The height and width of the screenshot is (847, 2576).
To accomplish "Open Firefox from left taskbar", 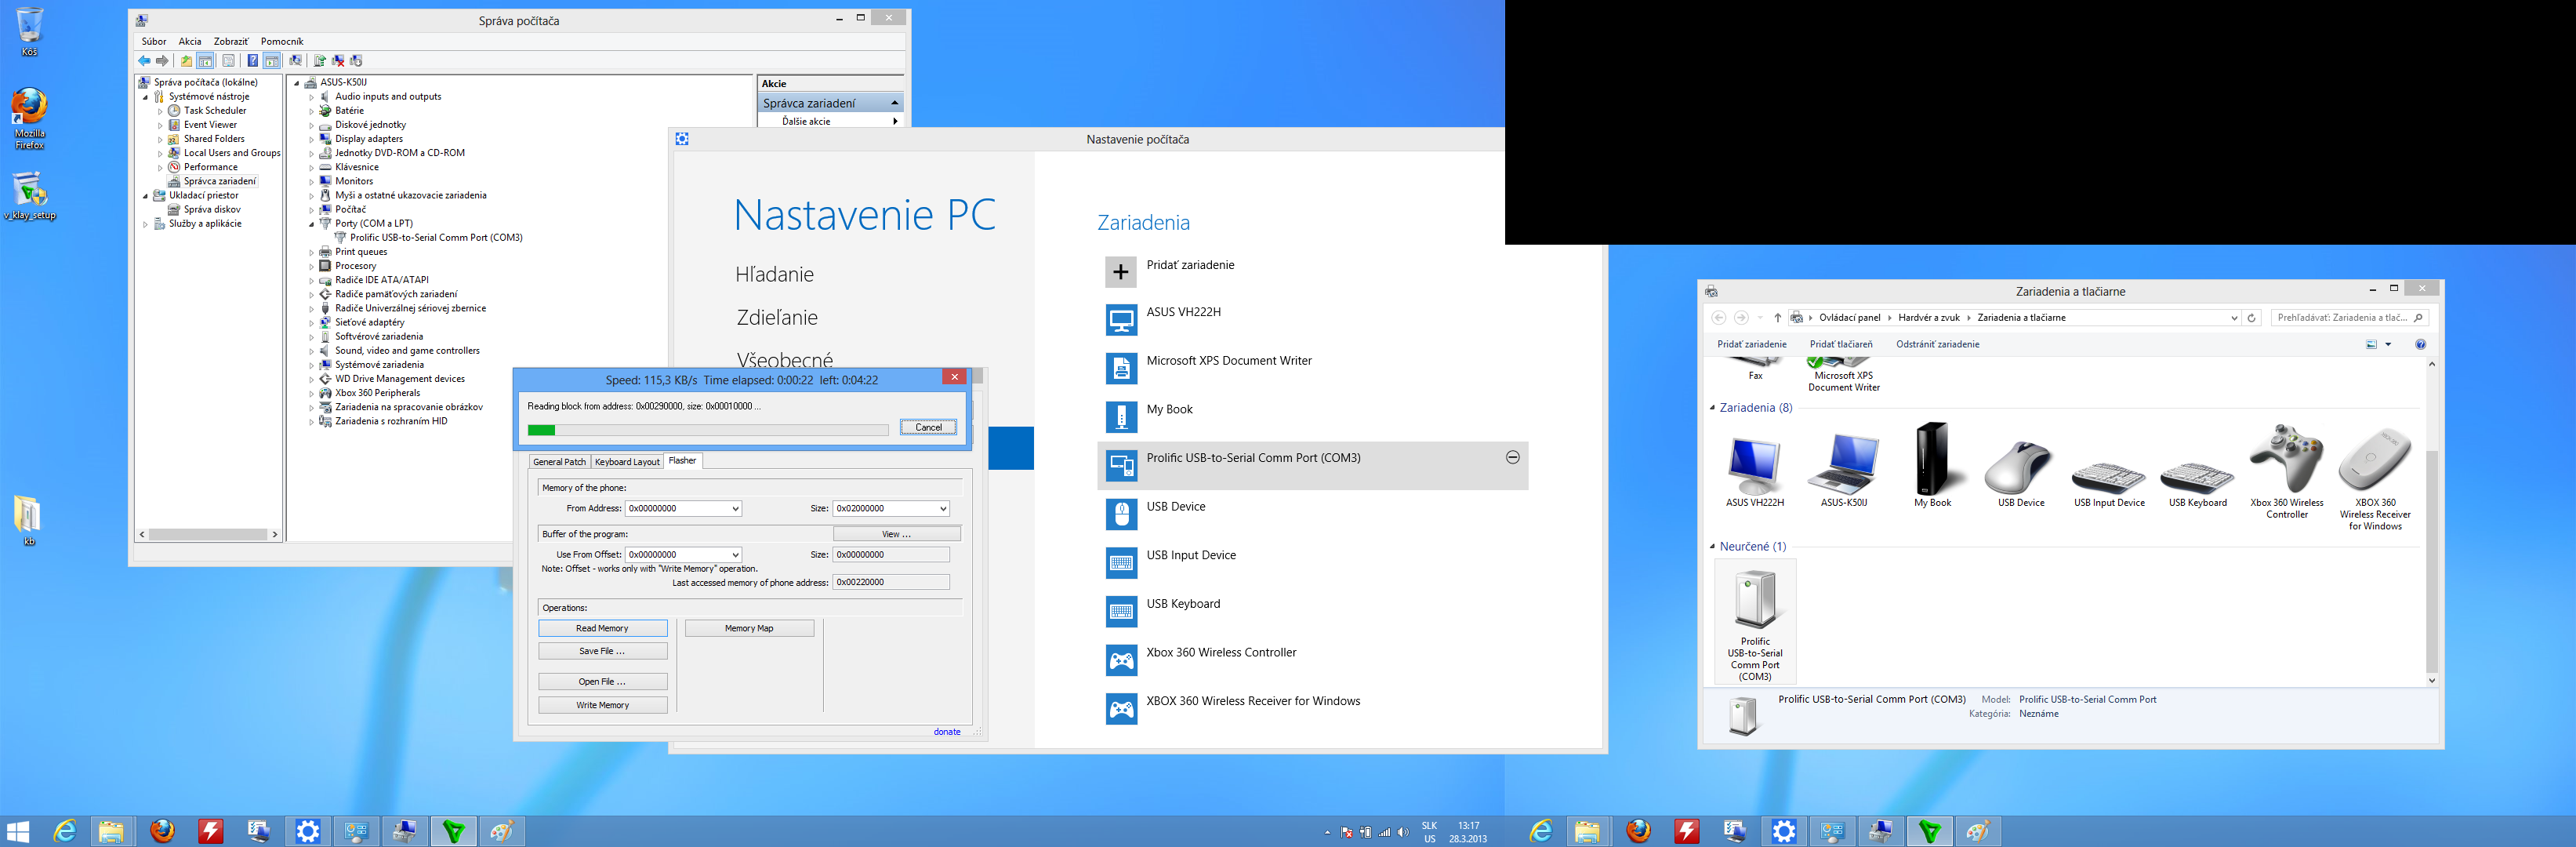I will point(162,831).
